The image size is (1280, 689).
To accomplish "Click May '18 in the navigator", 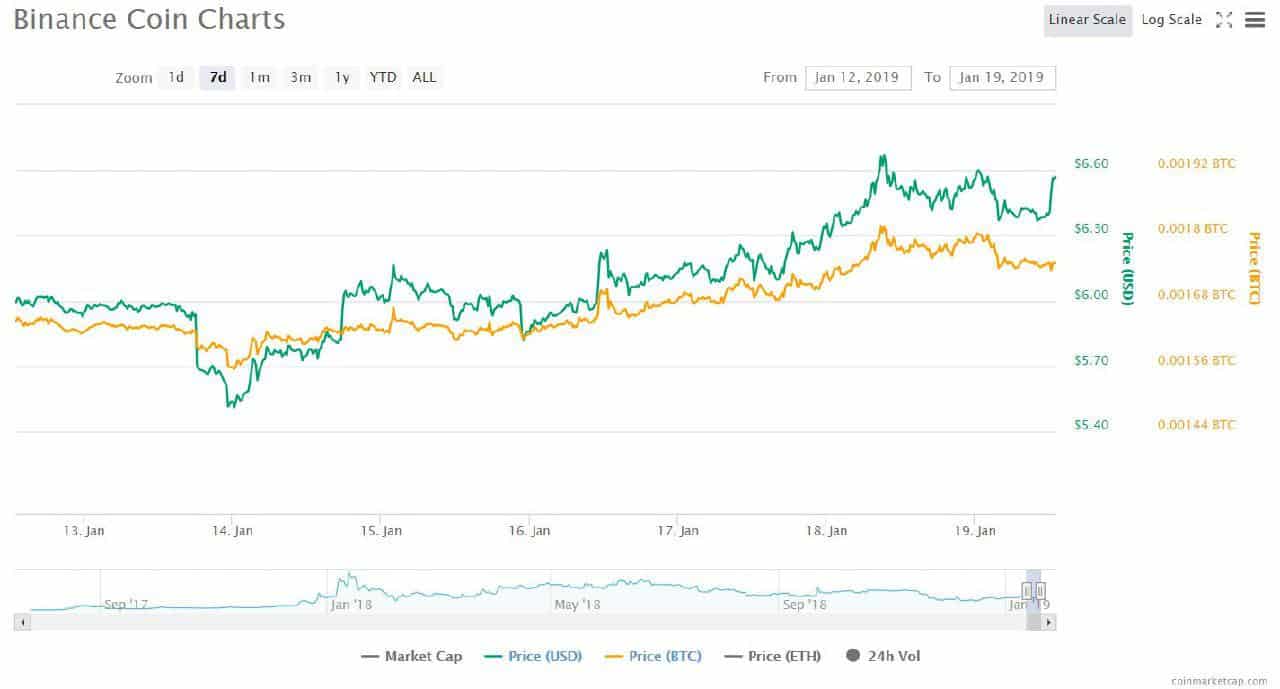I will click(578, 605).
